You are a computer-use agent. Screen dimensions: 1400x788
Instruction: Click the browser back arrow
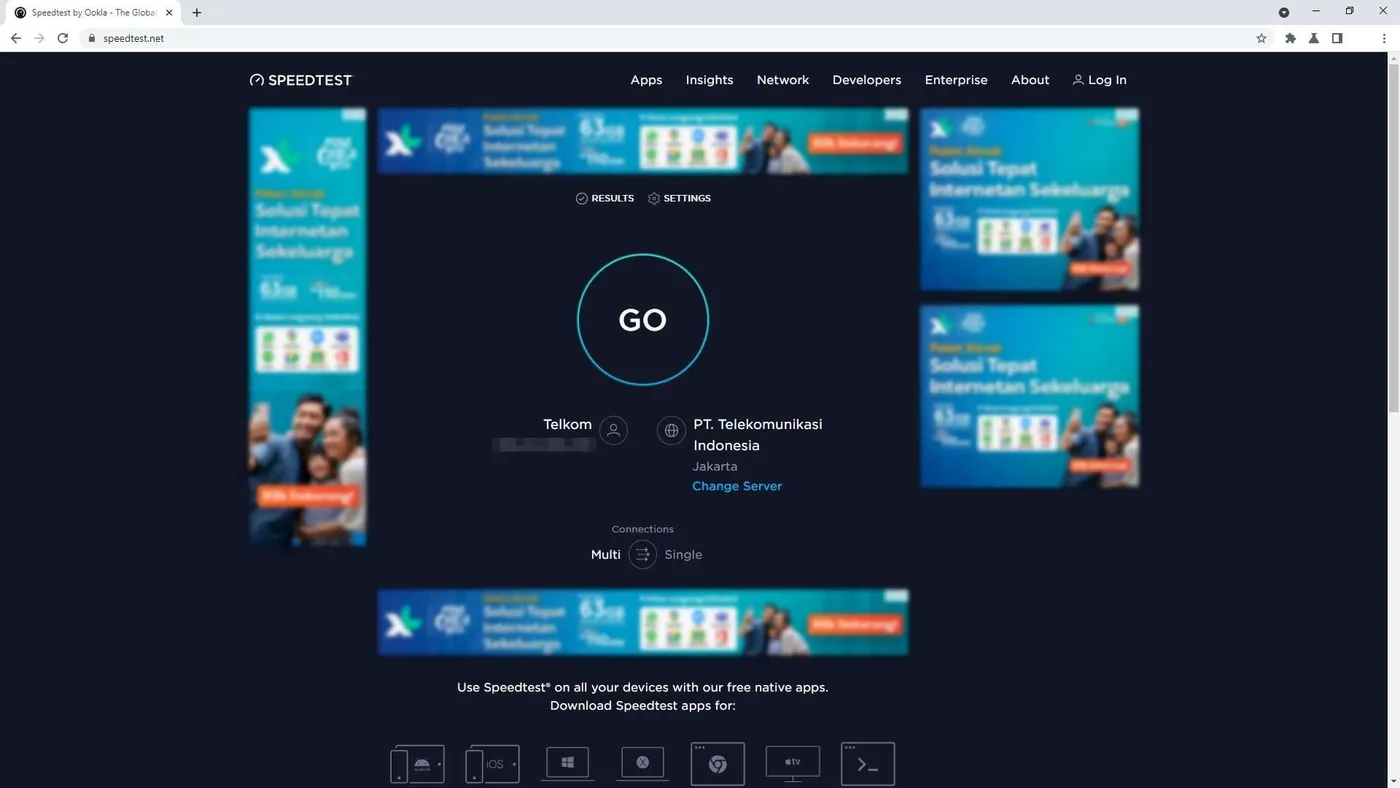(16, 38)
